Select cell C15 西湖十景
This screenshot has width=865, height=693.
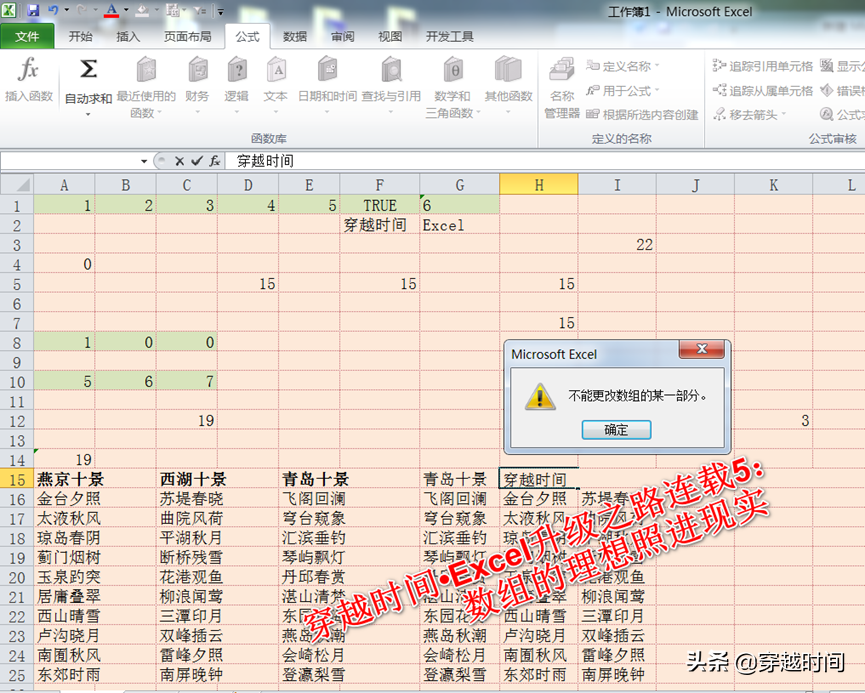click(187, 479)
